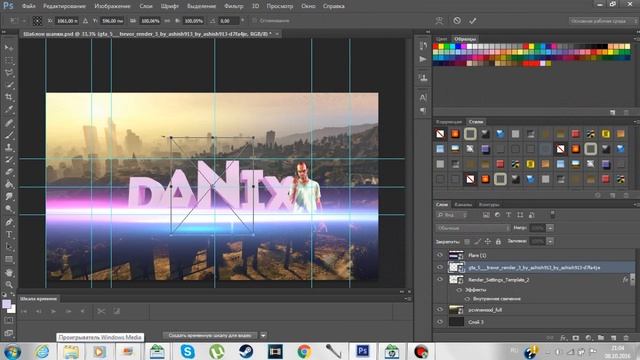The height and width of the screenshot is (360, 640).
Task: Filter layers by type layers (T icon)
Action: 509,215
